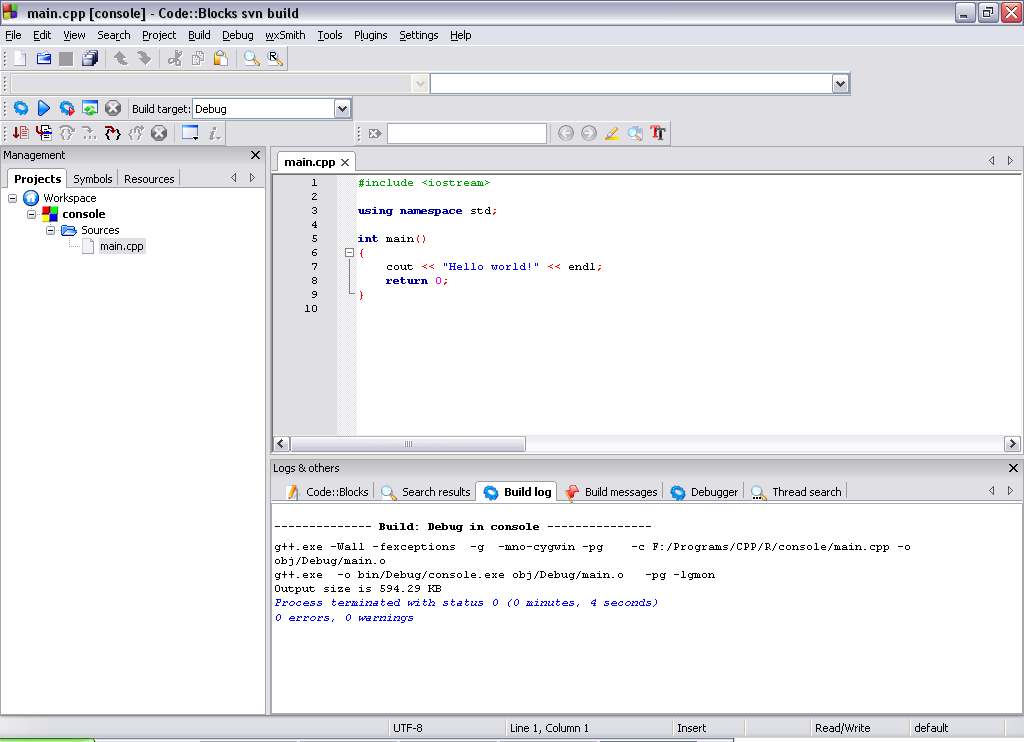The image size is (1024, 742).
Task: Close the main.cpp editor tab
Action: (345, 162)
